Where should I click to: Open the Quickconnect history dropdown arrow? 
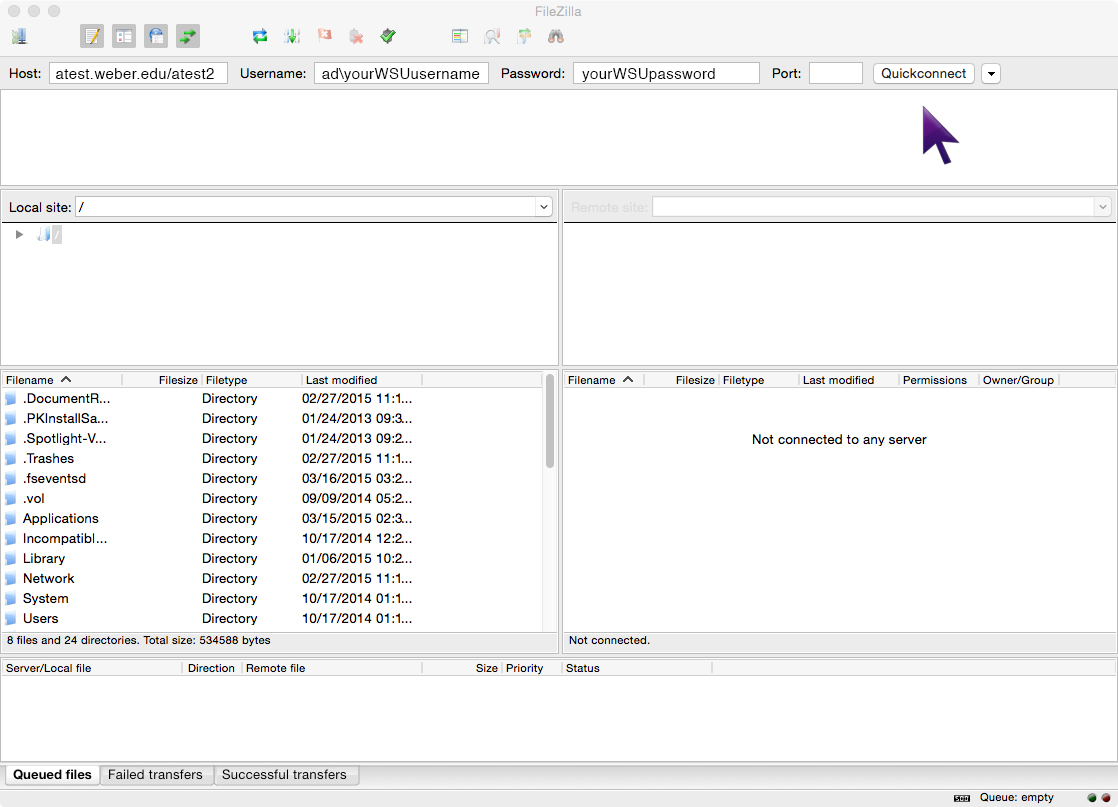(990, 74)
